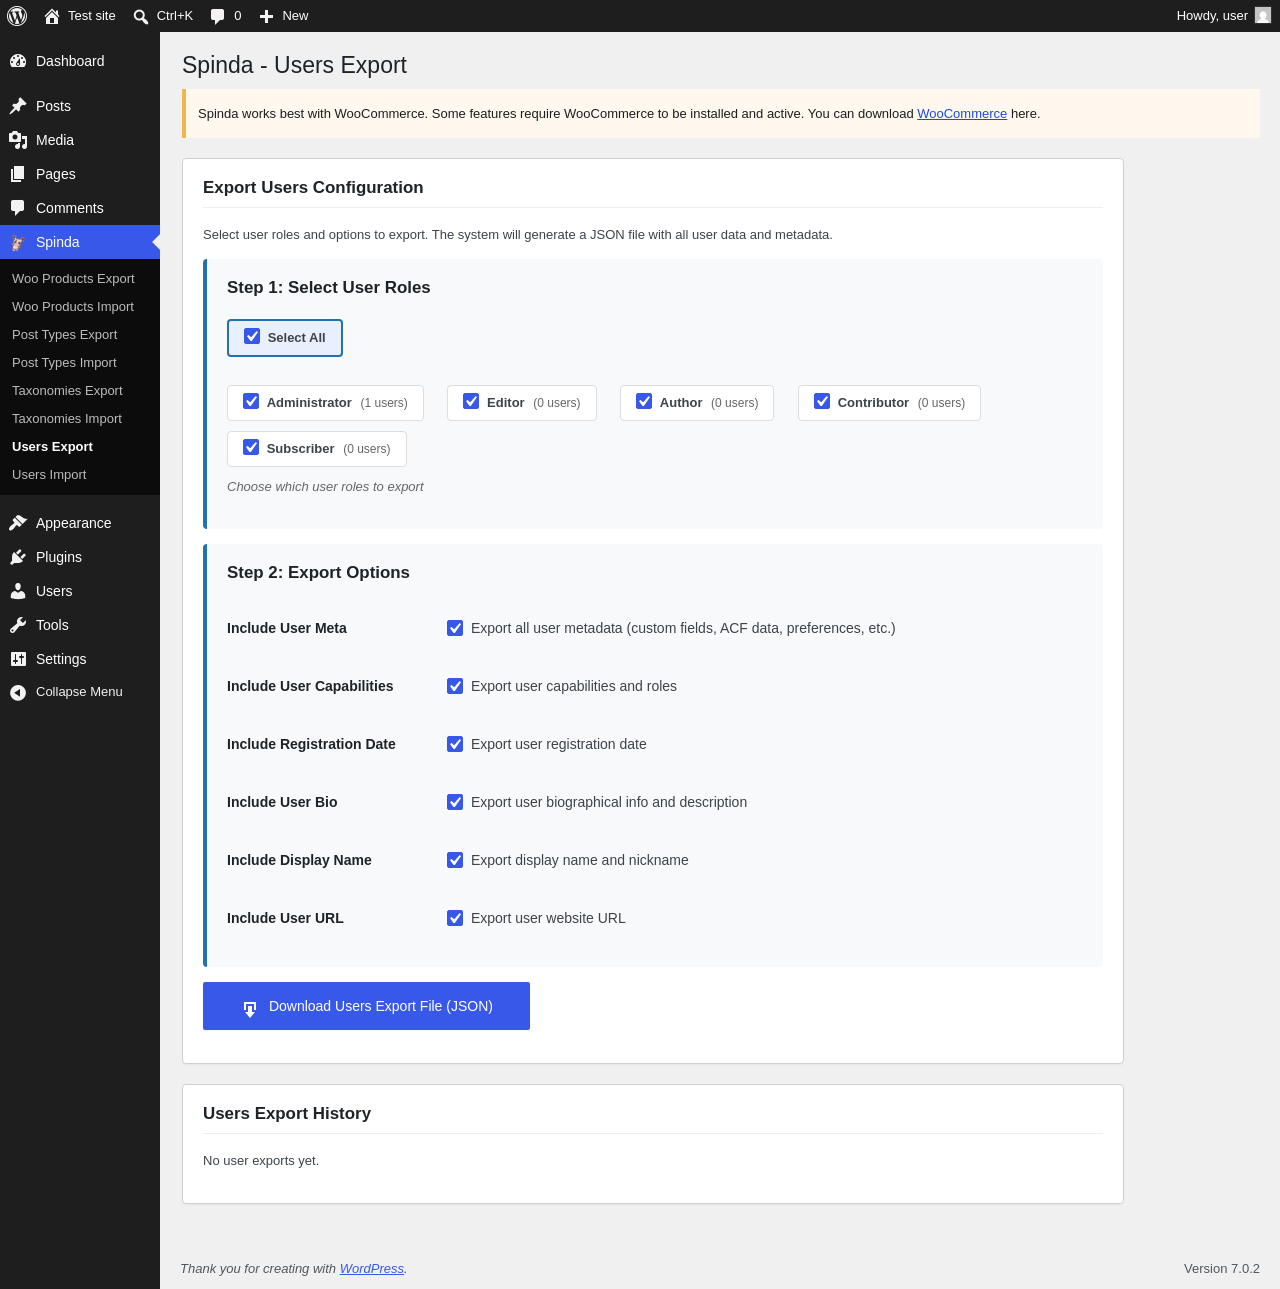The width and height of the screenshot is (1280, 1289).
Task: Click the Spinda plugin icon
Action: click(18, 242)
